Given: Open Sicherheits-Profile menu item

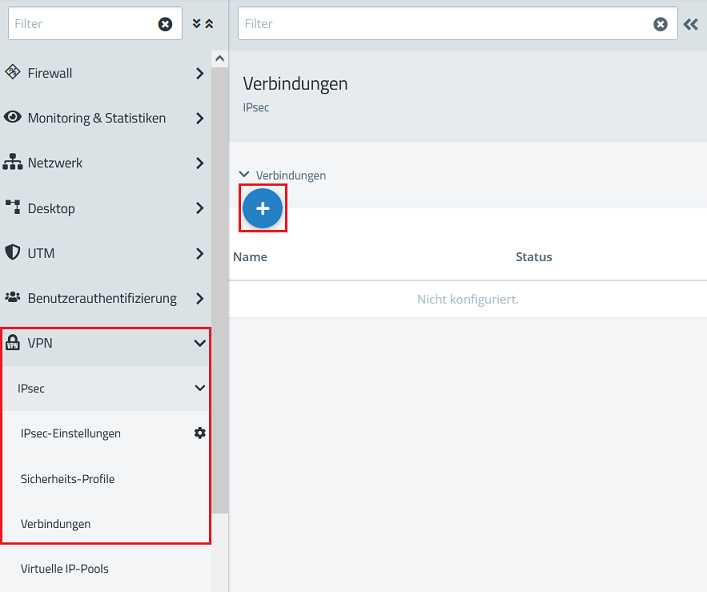Looking at the screenshot, I should point(68,479).
